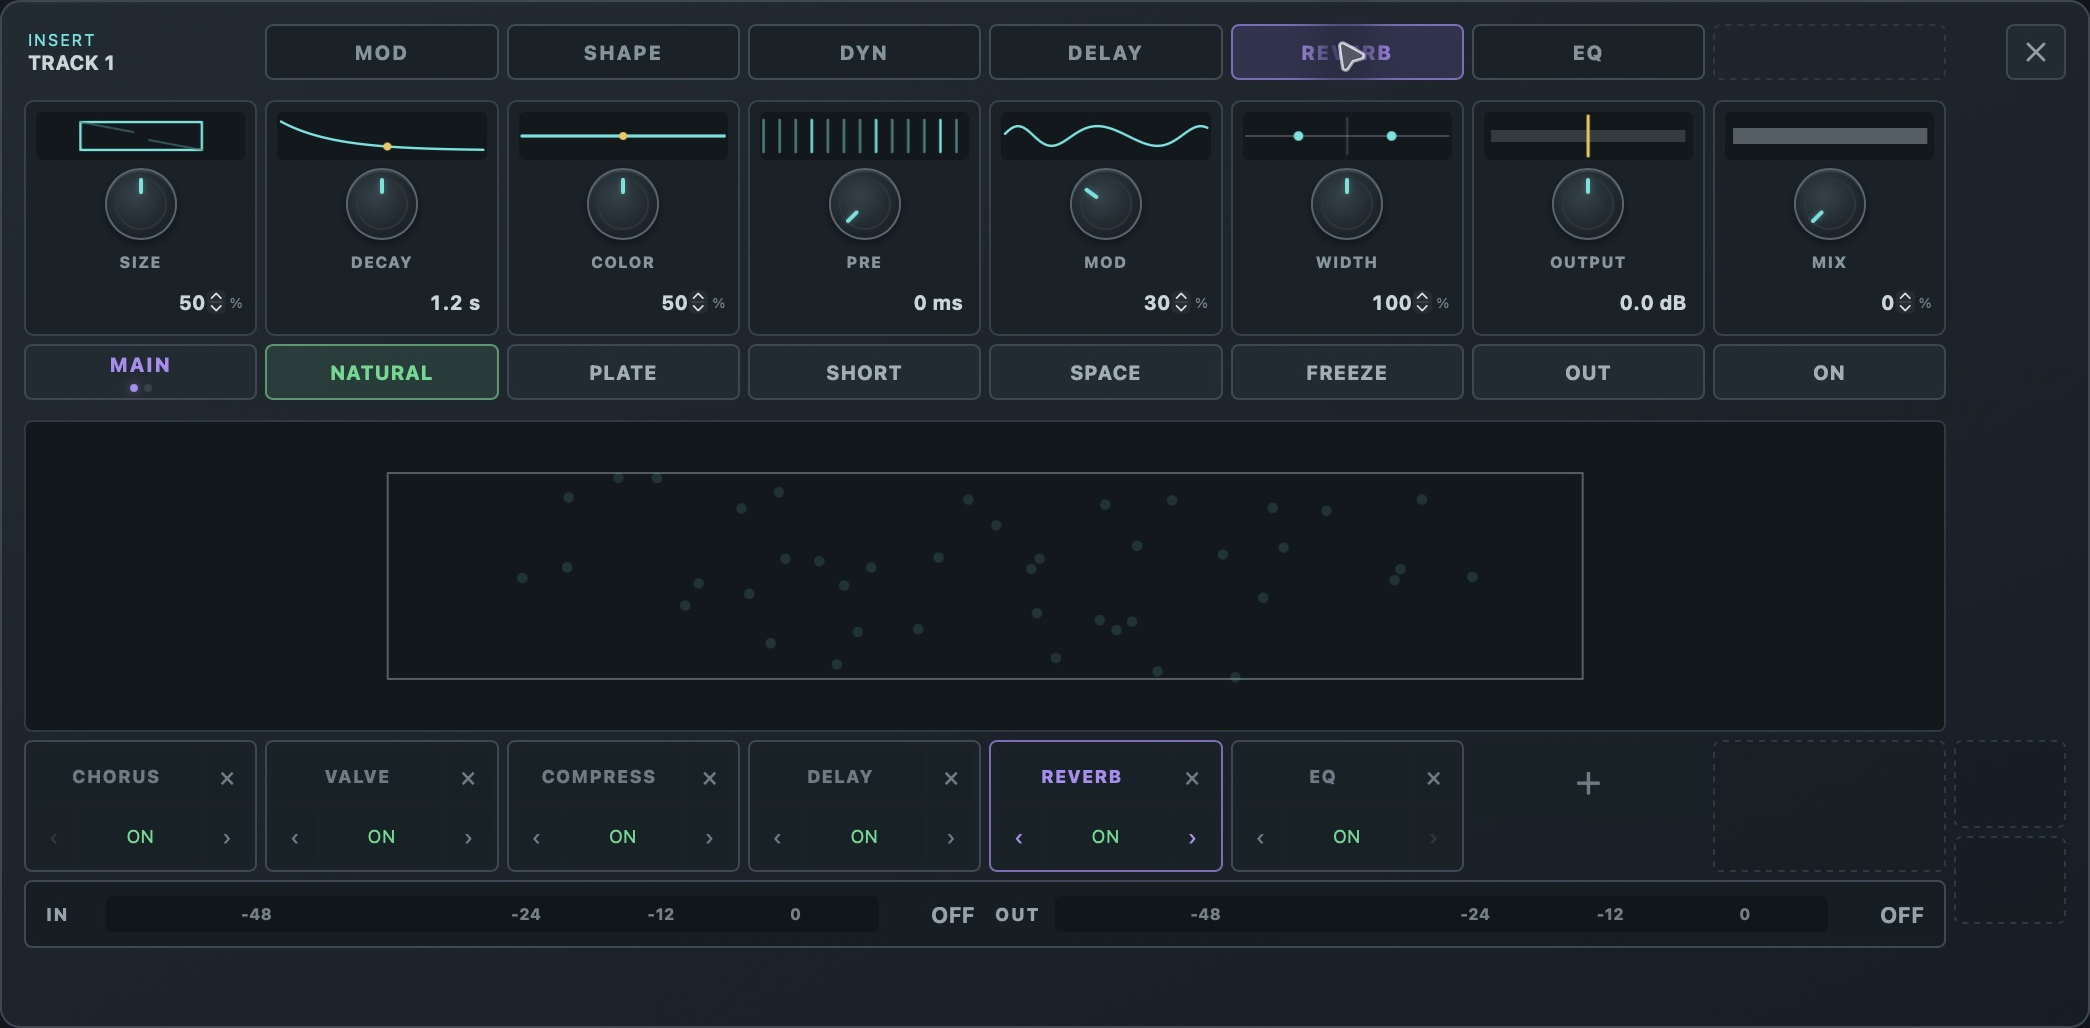The width and height of the screenshot is (2090, 1028).
Task: Move DELAY slot right with chevron
Action: [951, 838]
